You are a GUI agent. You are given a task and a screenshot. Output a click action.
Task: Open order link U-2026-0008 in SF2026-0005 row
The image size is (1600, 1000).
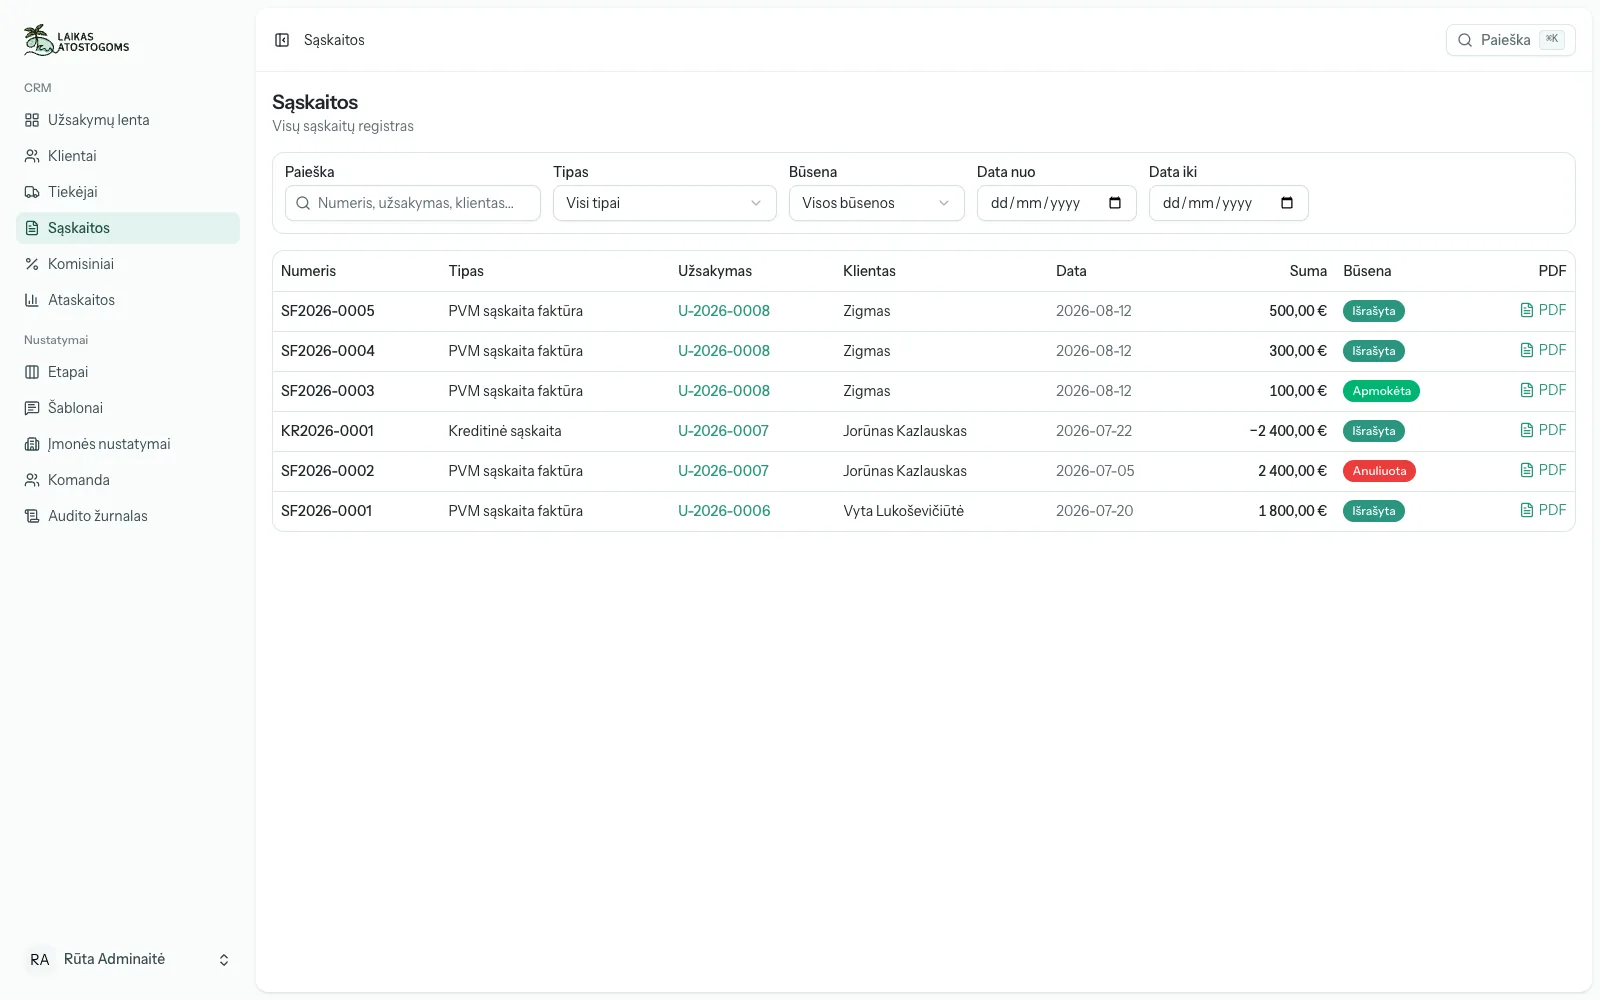pos(724,311)
